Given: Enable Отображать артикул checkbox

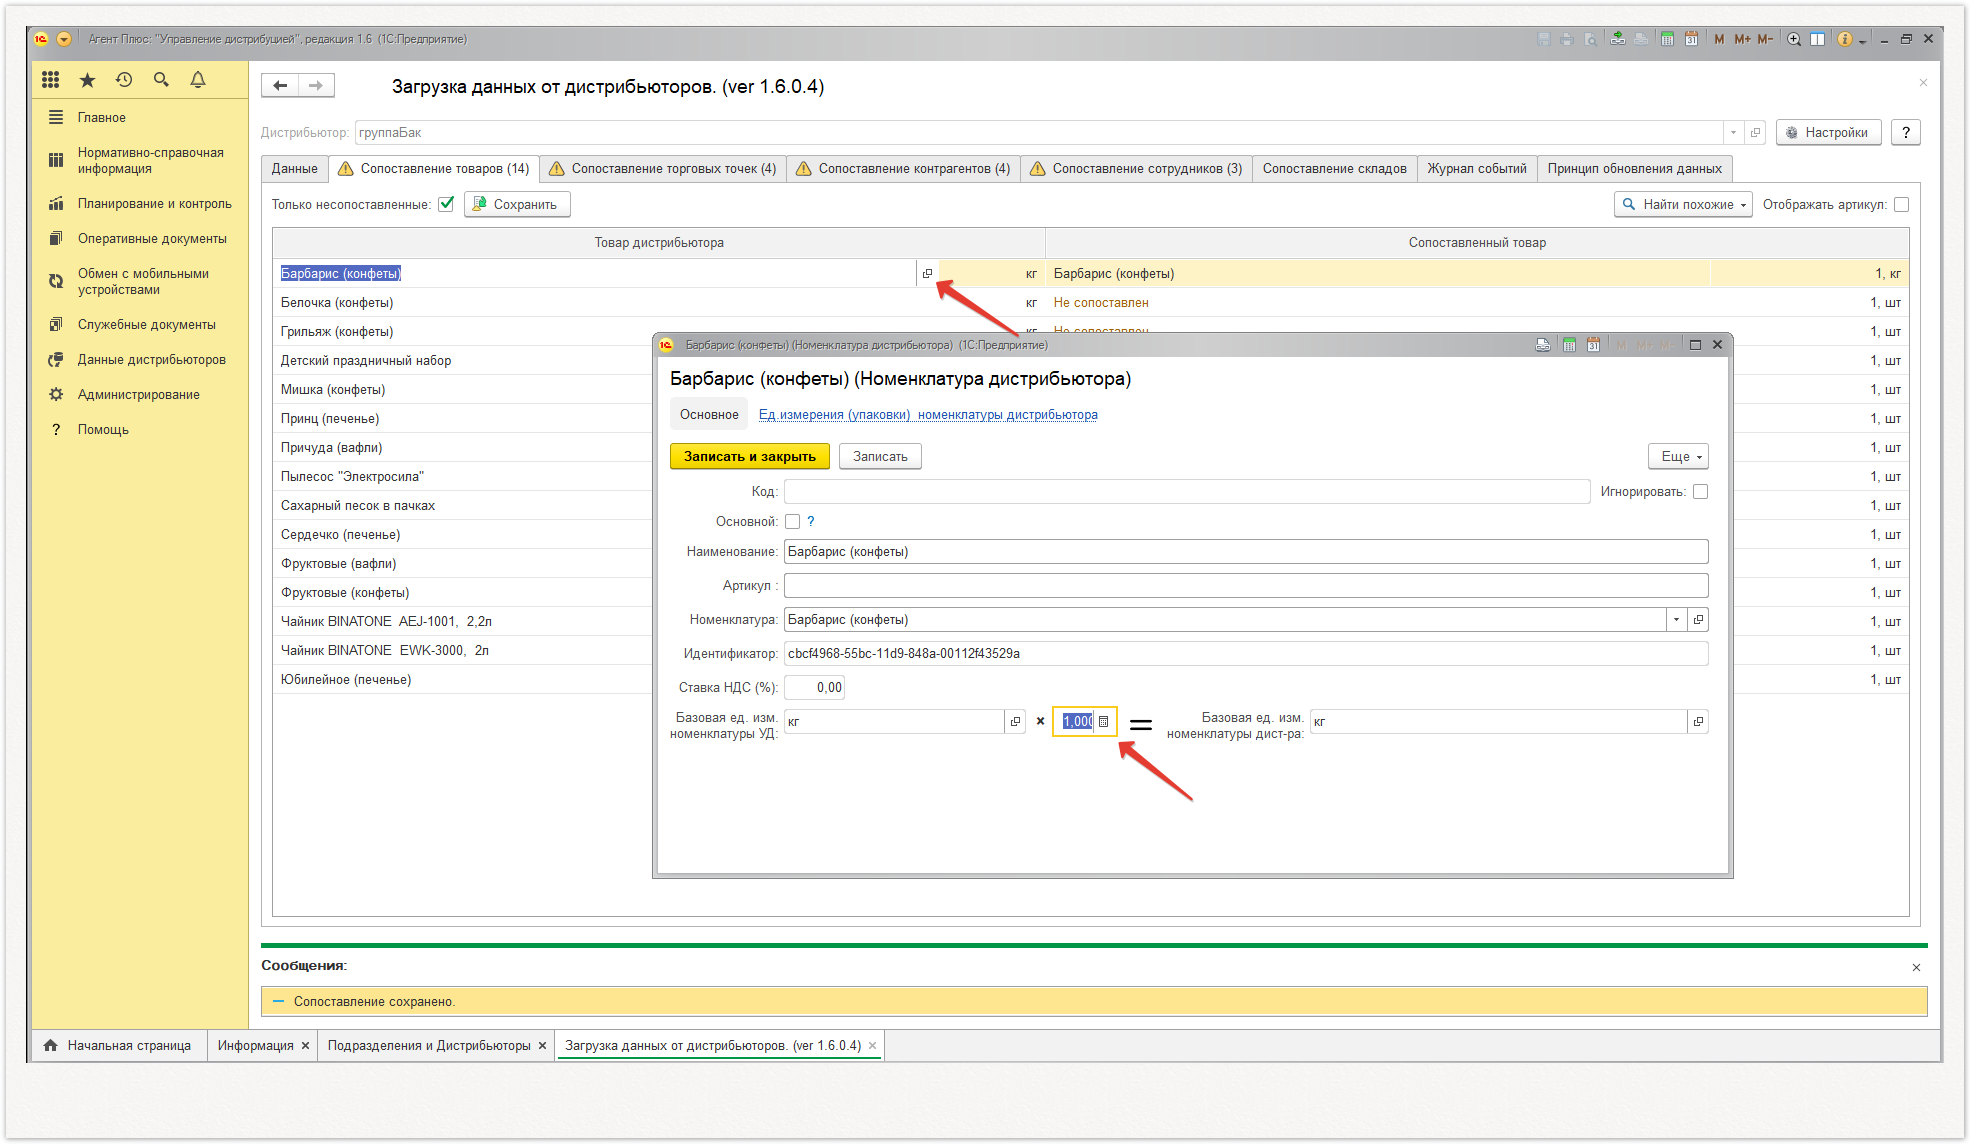Looking at the screenshot, I should [x=1901, y=204].
